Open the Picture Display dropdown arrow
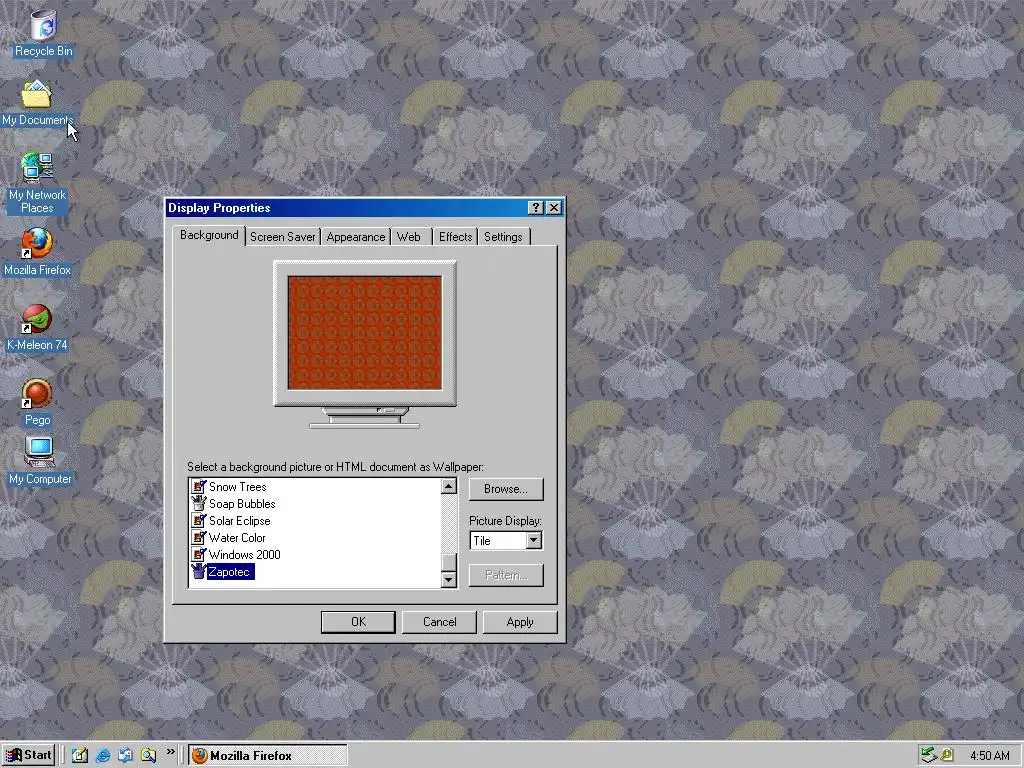 pyautogui.click(x=534, y=540)
